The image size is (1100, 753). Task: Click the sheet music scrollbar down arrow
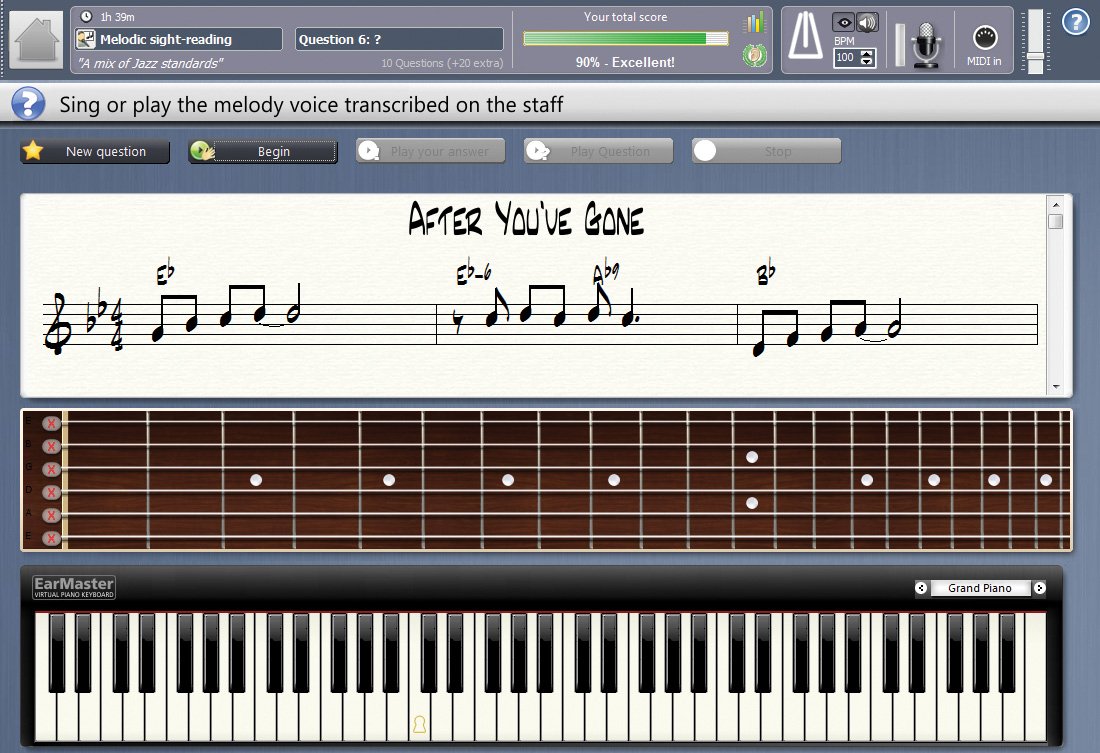[1055, 386]
